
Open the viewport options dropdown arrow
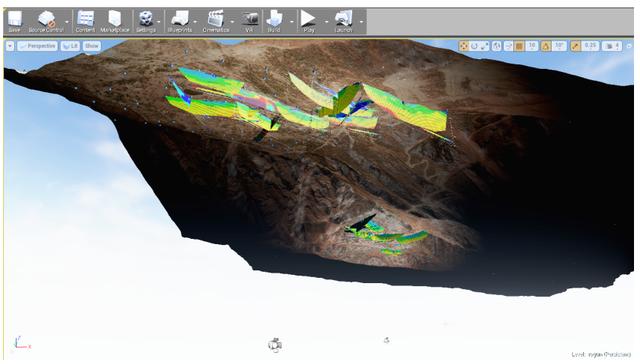click(x=10, y=46)
